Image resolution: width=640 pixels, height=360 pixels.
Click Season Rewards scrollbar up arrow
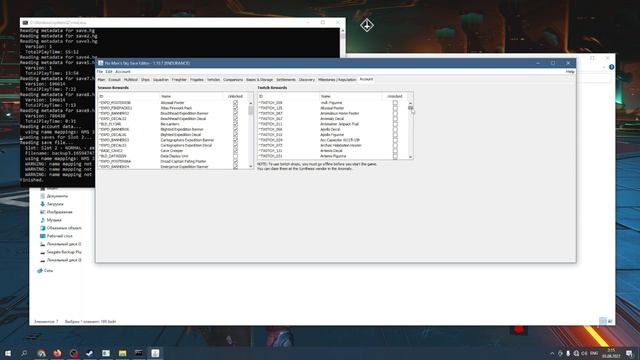pyautogui.click(x=251, y=103)
